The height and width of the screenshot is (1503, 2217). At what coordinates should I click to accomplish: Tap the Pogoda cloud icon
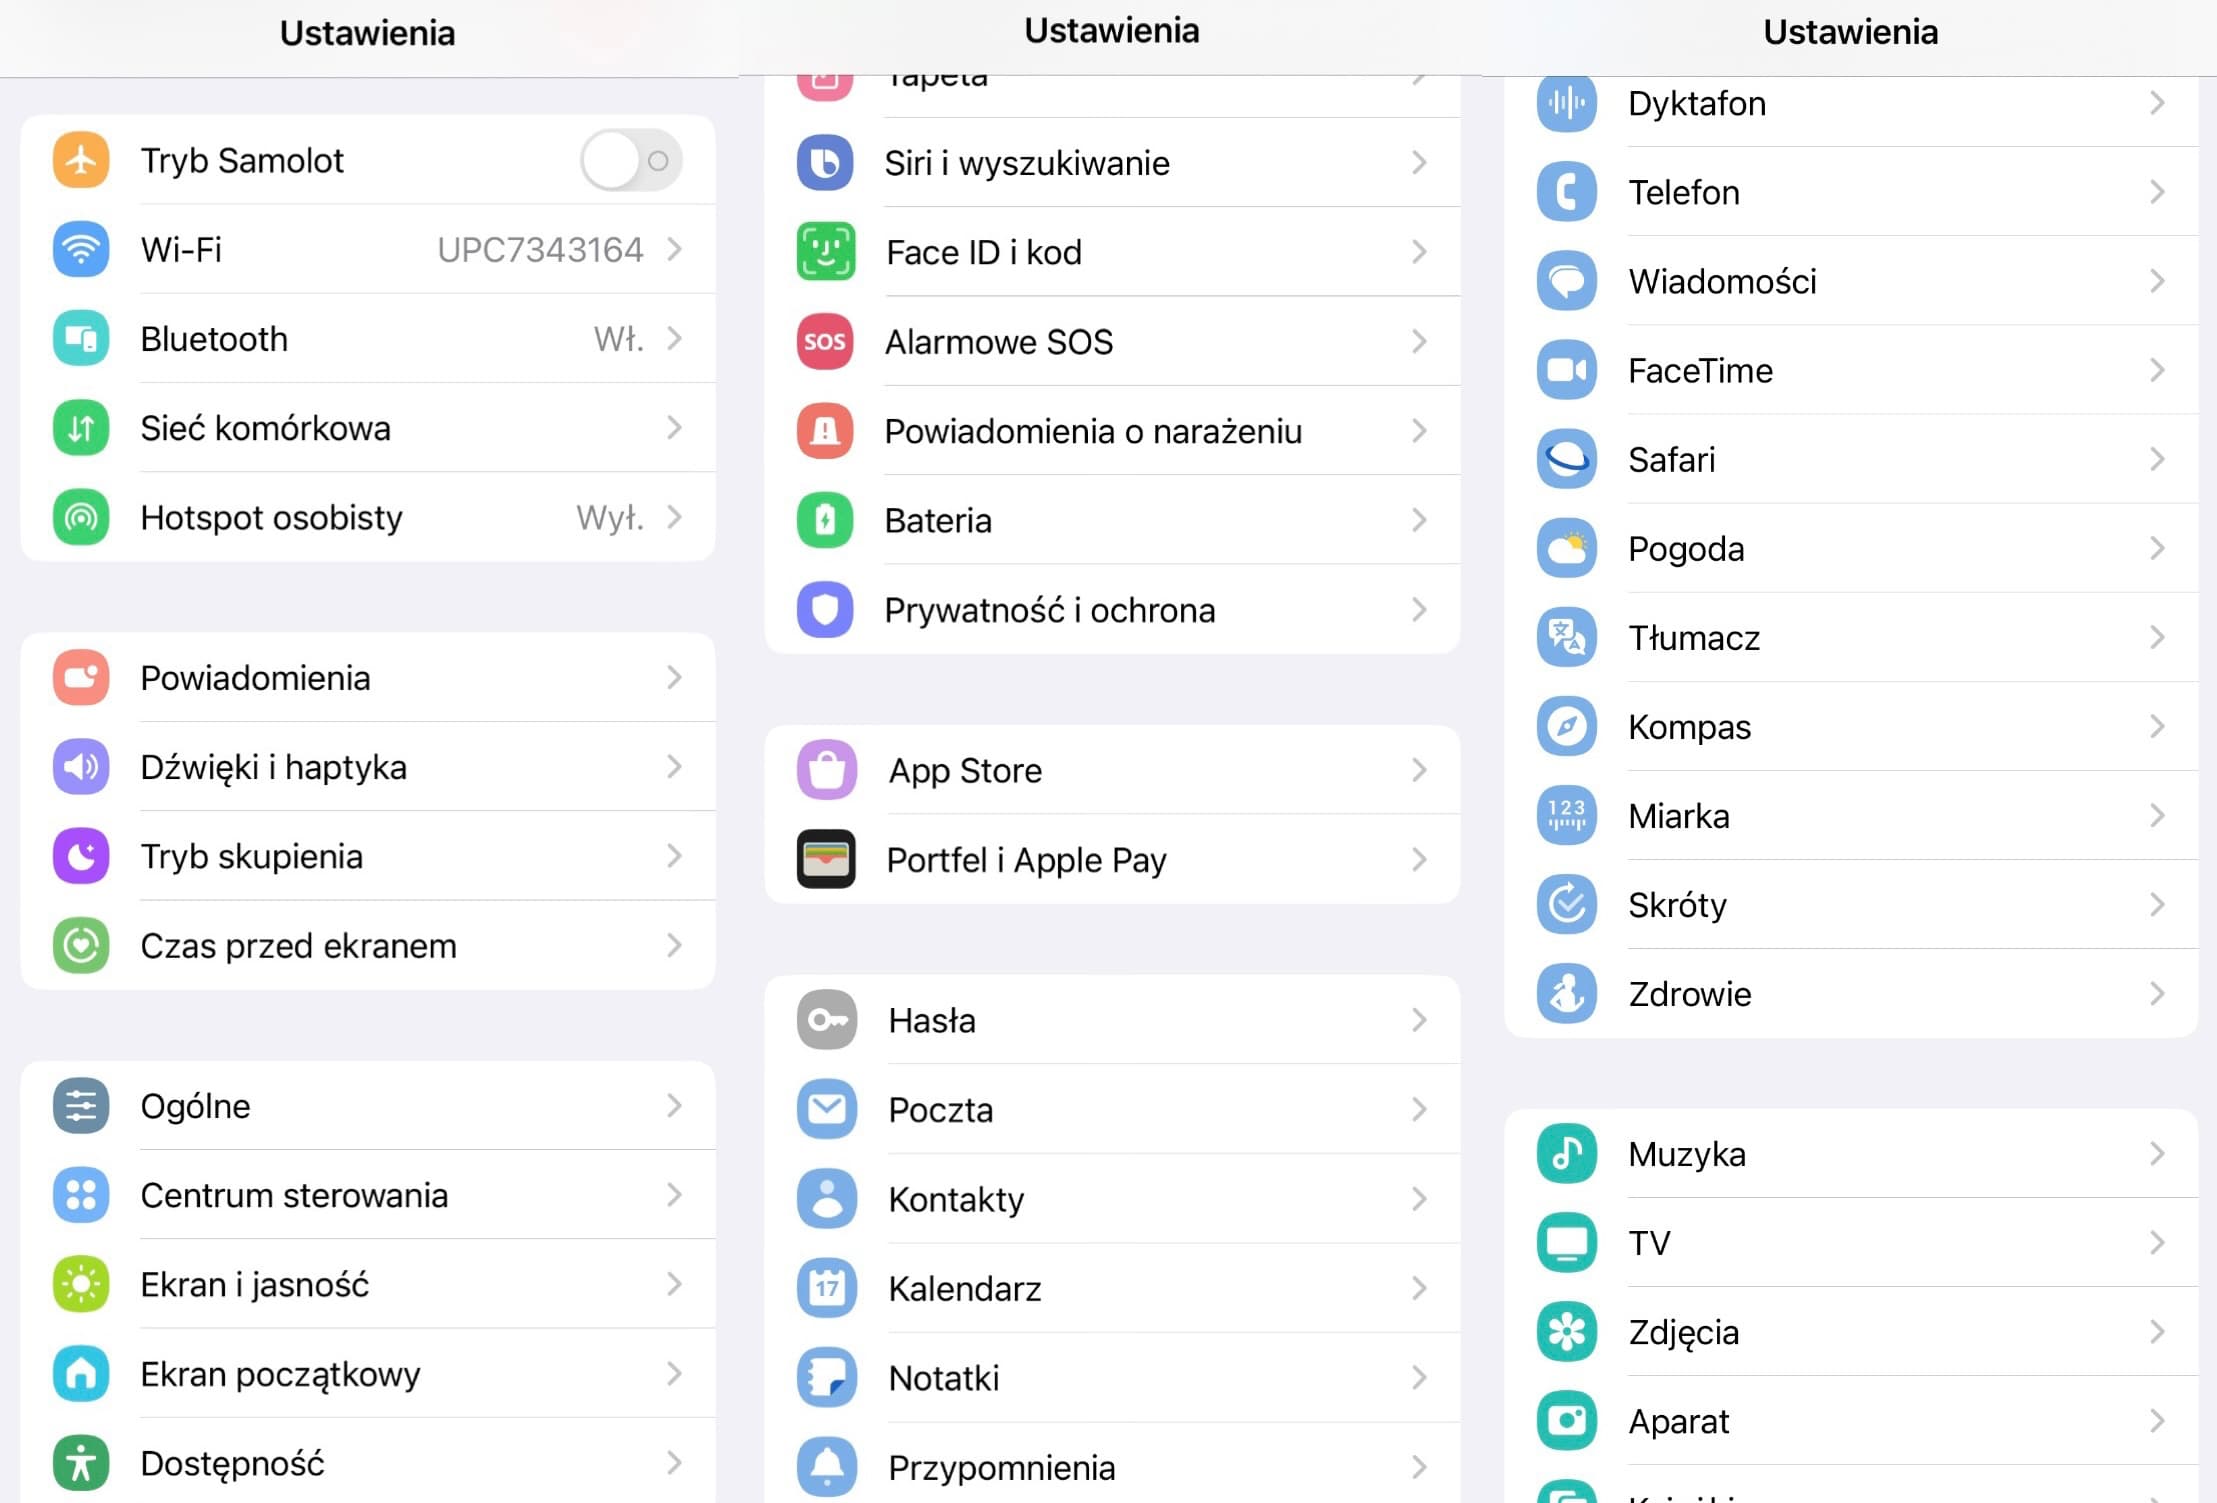(1567, 548)
